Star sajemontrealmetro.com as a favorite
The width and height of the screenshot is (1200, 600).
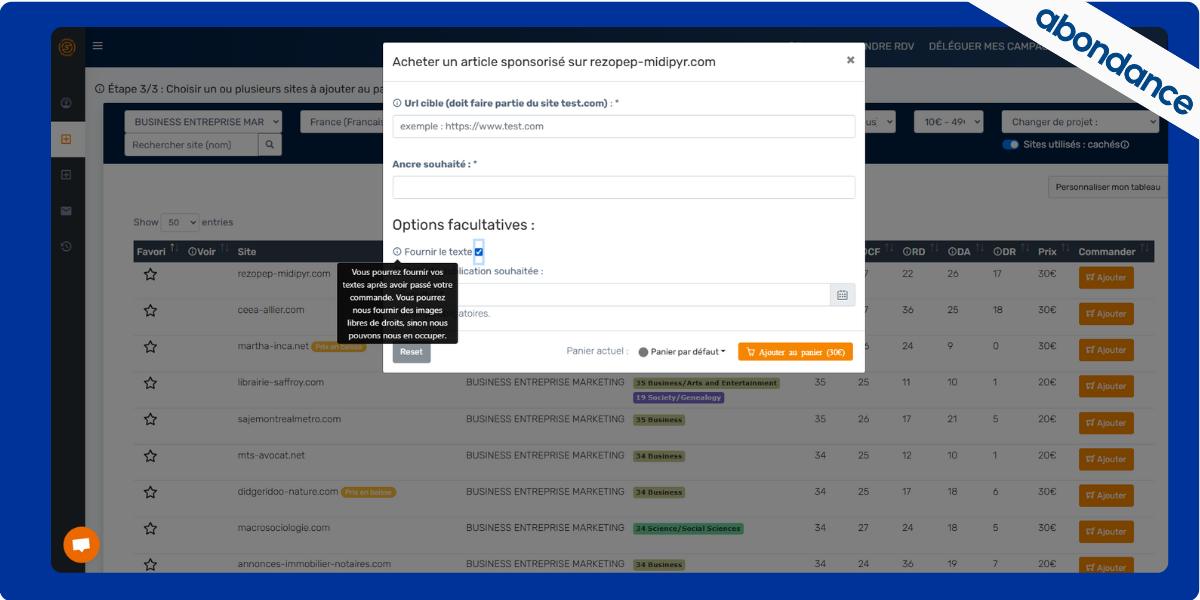point(150,419)
